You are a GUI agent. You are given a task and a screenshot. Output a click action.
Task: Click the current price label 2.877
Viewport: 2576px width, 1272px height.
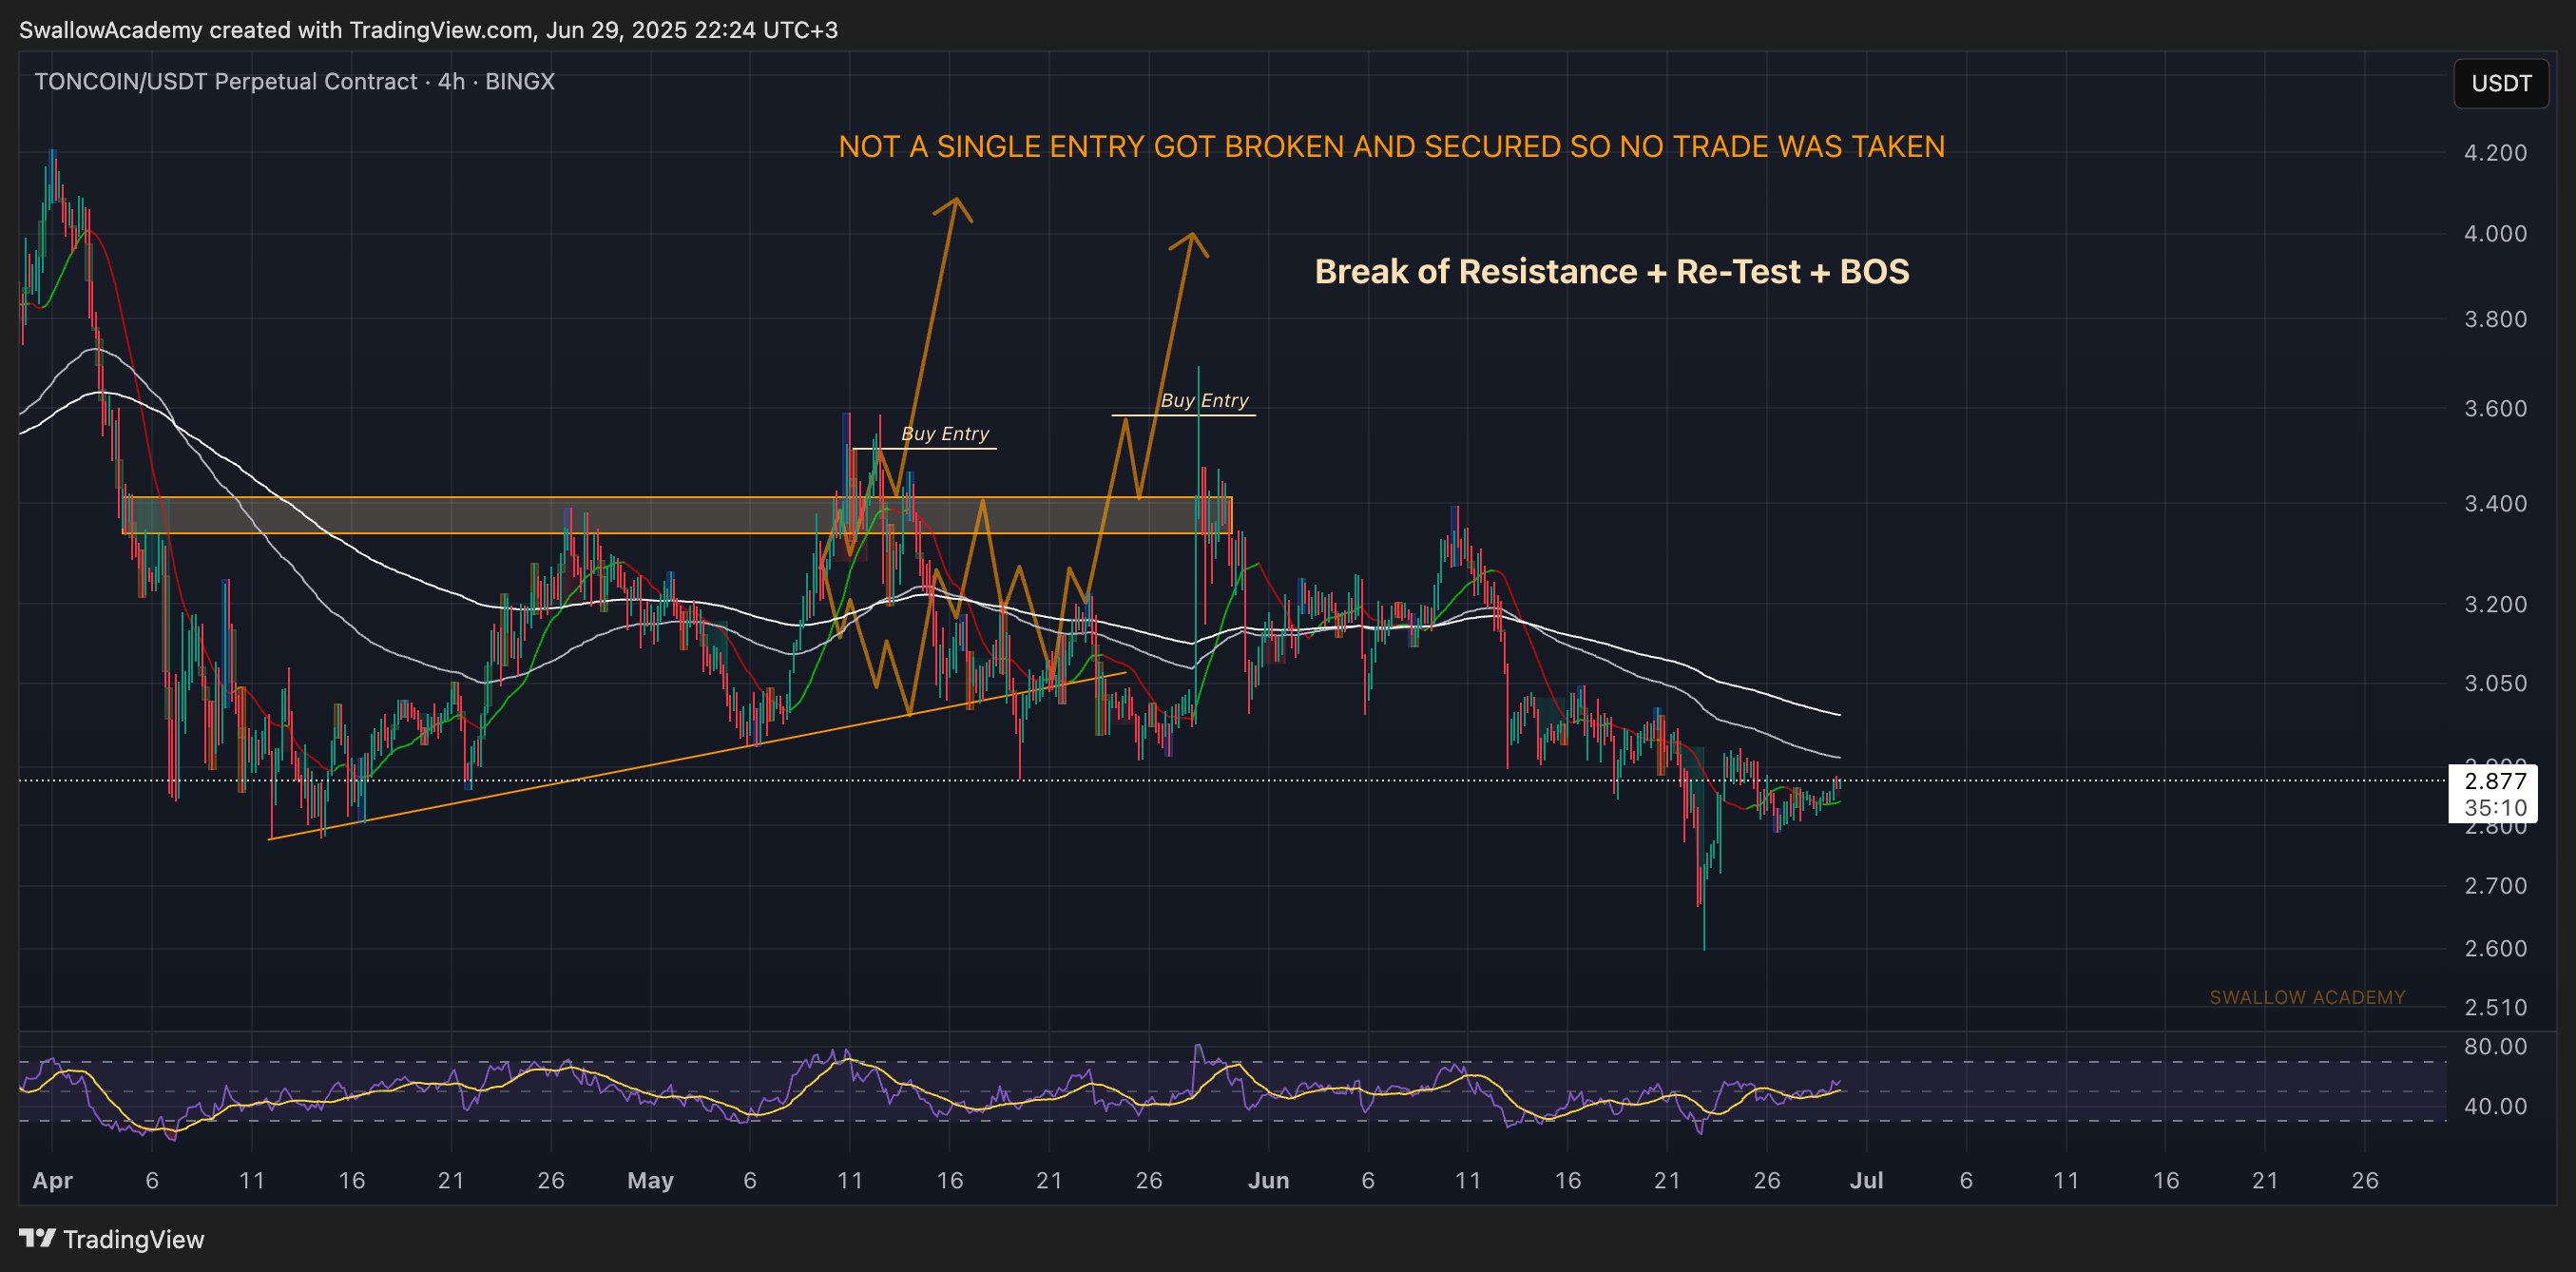point(2495,781)
